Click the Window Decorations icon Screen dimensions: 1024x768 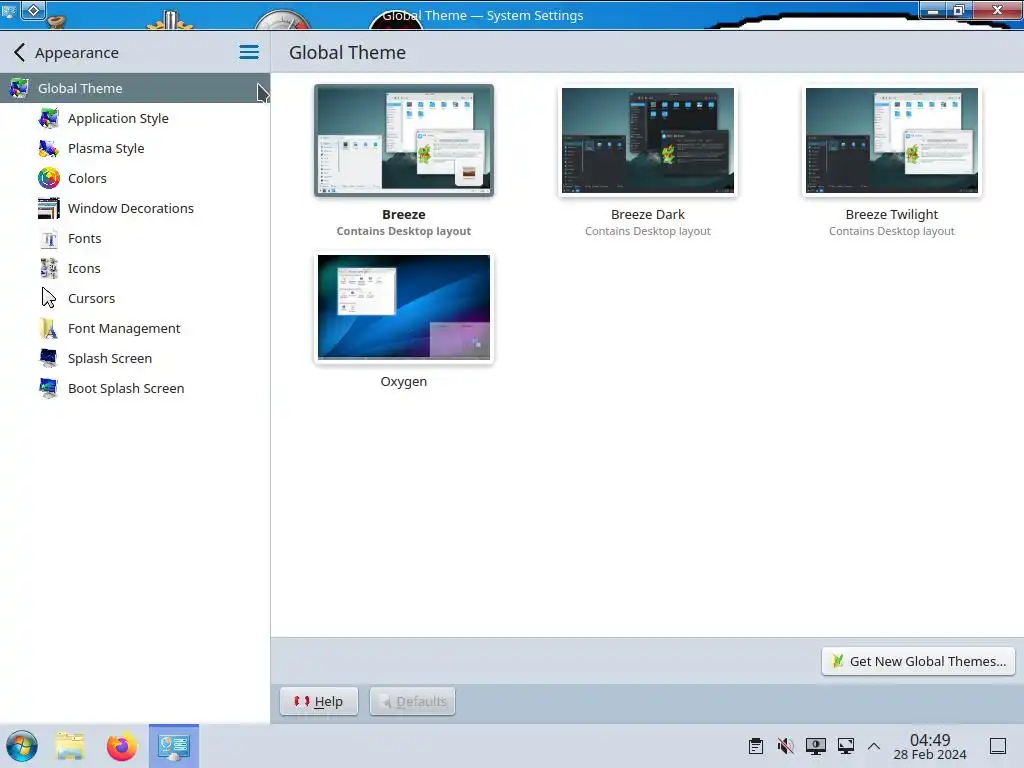pyautogui.click(x=48, y=208)
